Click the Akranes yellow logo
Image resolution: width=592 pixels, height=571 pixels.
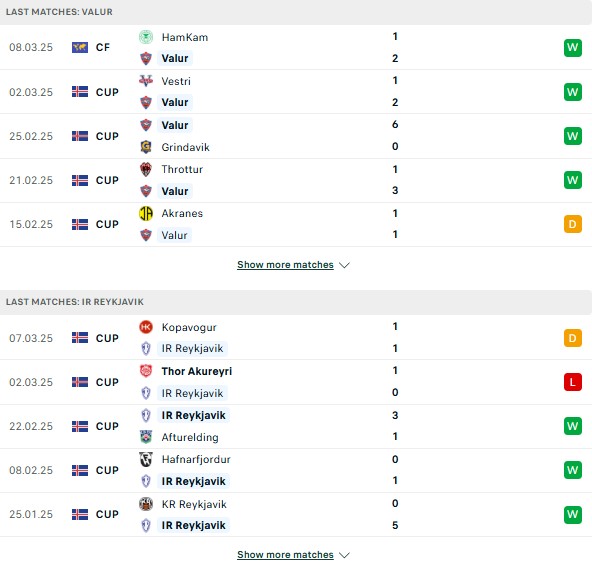click(x=146, y=213)
